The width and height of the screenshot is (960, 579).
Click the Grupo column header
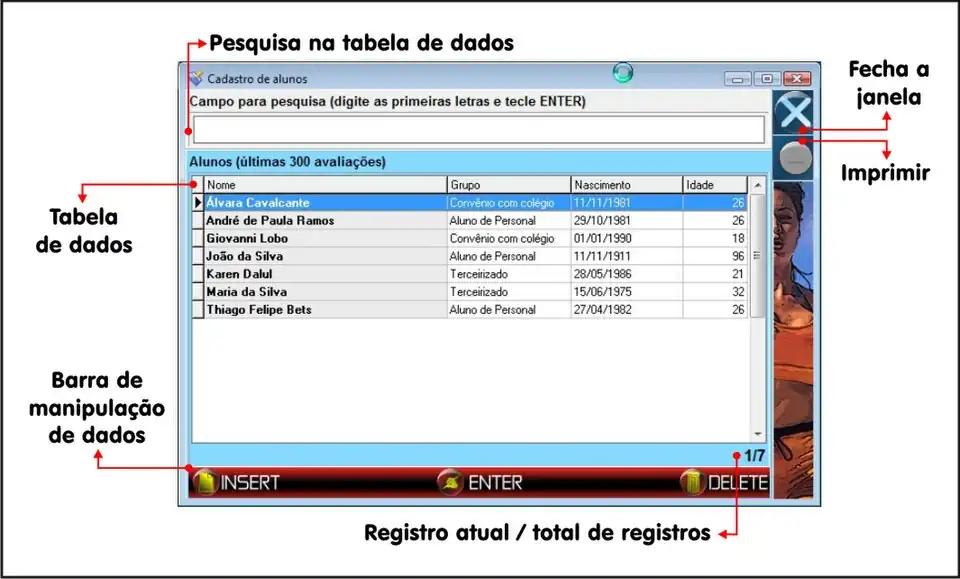(508, 185)
